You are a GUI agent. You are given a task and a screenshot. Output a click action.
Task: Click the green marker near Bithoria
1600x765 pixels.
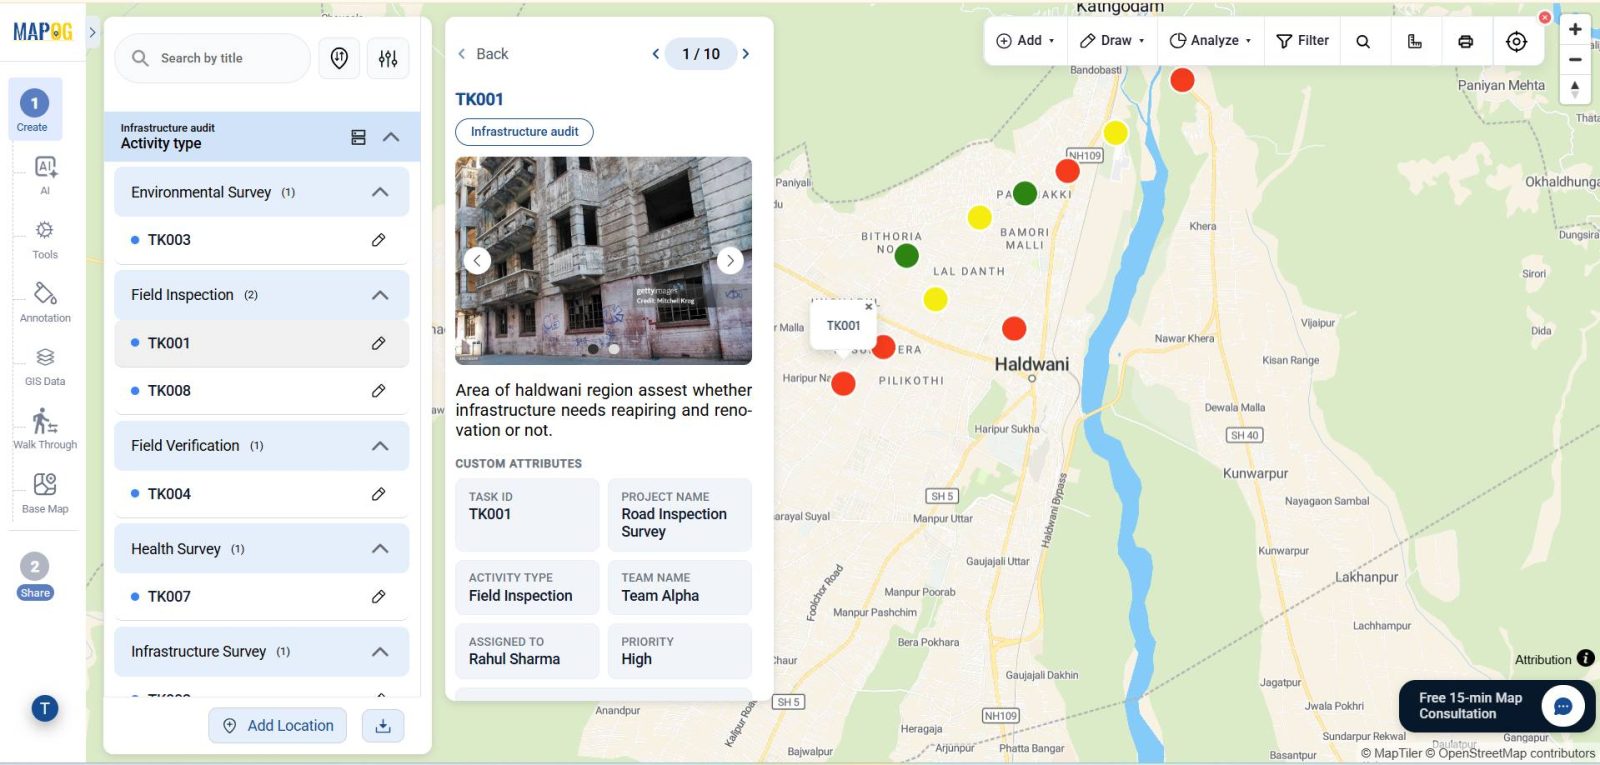pos(907,256)
